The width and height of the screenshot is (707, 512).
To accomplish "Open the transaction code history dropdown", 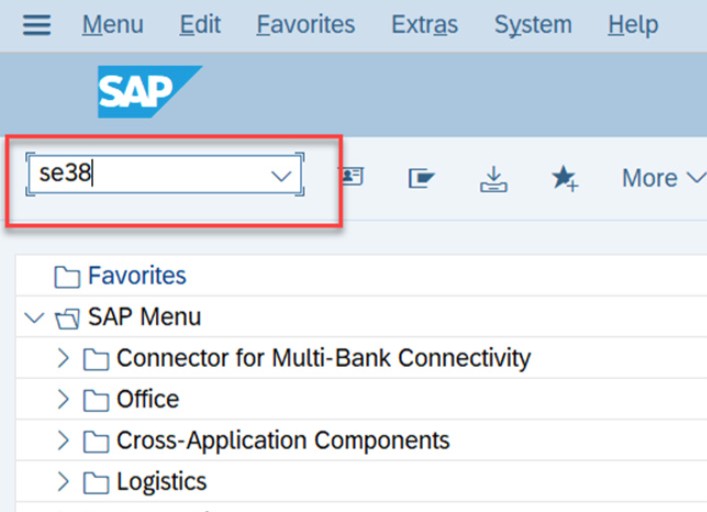I will click(x=281, y=177).
